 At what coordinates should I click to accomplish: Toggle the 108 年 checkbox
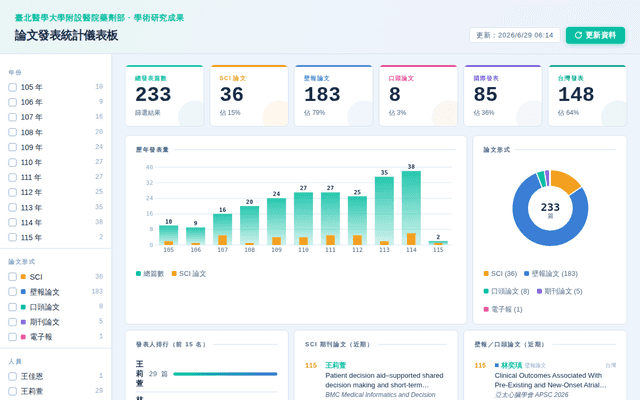point(13,132)
